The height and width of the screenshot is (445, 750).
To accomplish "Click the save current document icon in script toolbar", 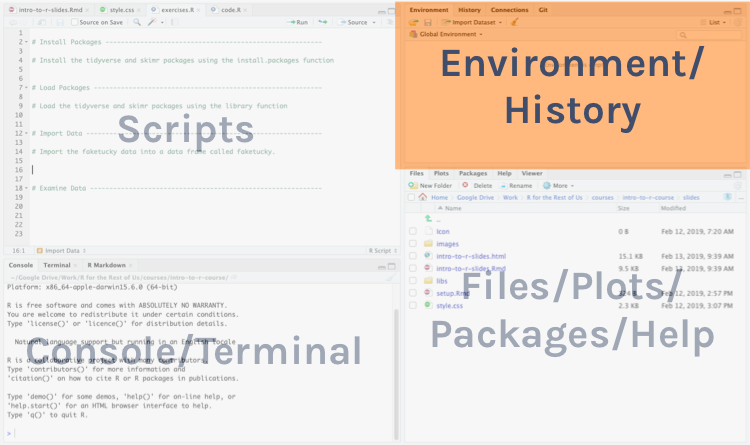I will [x=60, y=22].
